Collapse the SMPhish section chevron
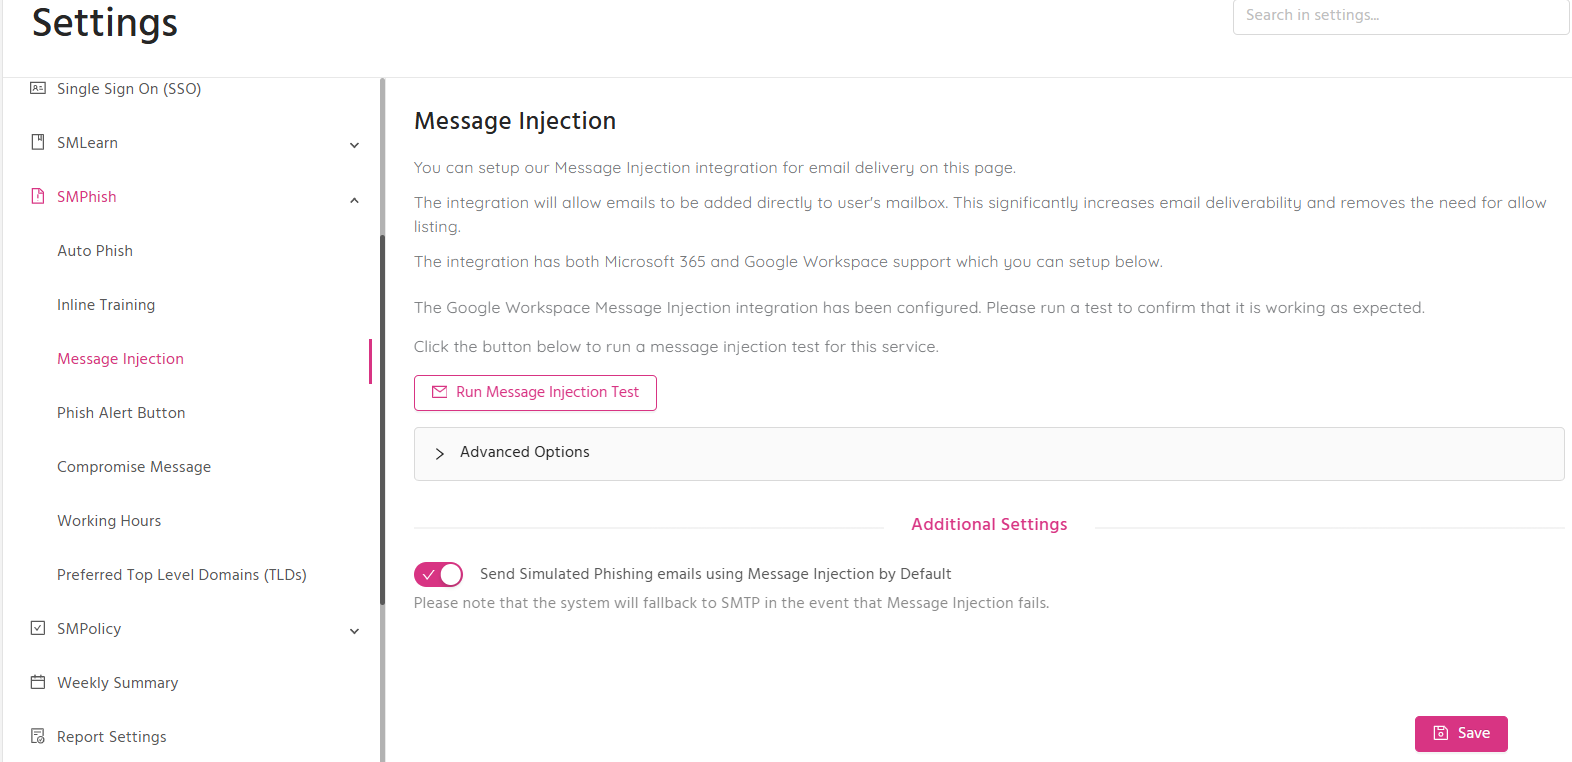 pyautogui.click(x=354, y=200)
